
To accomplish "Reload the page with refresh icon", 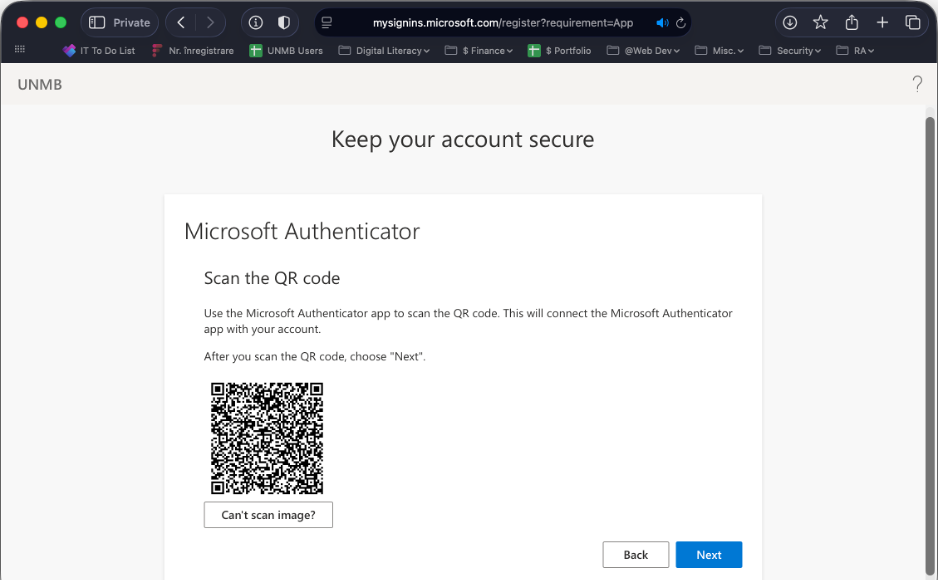I will pos(681,22).
